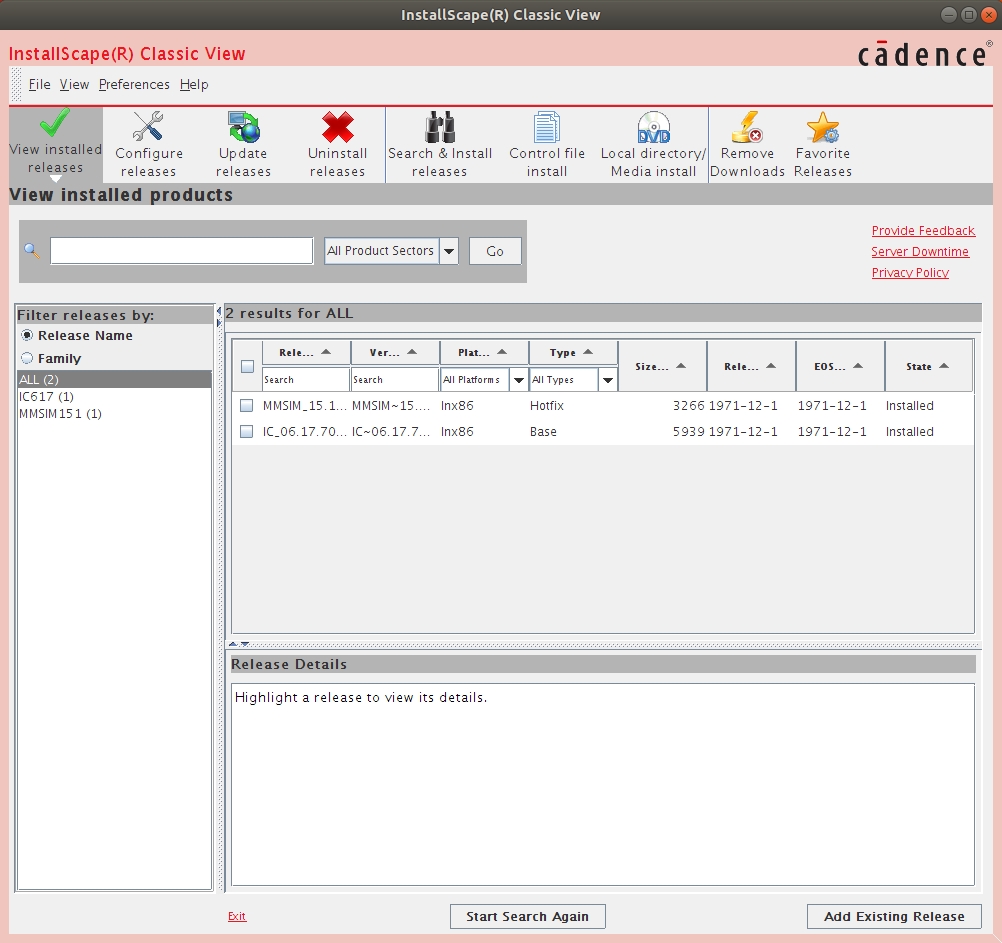Sort by Platform column arrow
This screenshot has width=1002, height=943.
tap(502, 352)
